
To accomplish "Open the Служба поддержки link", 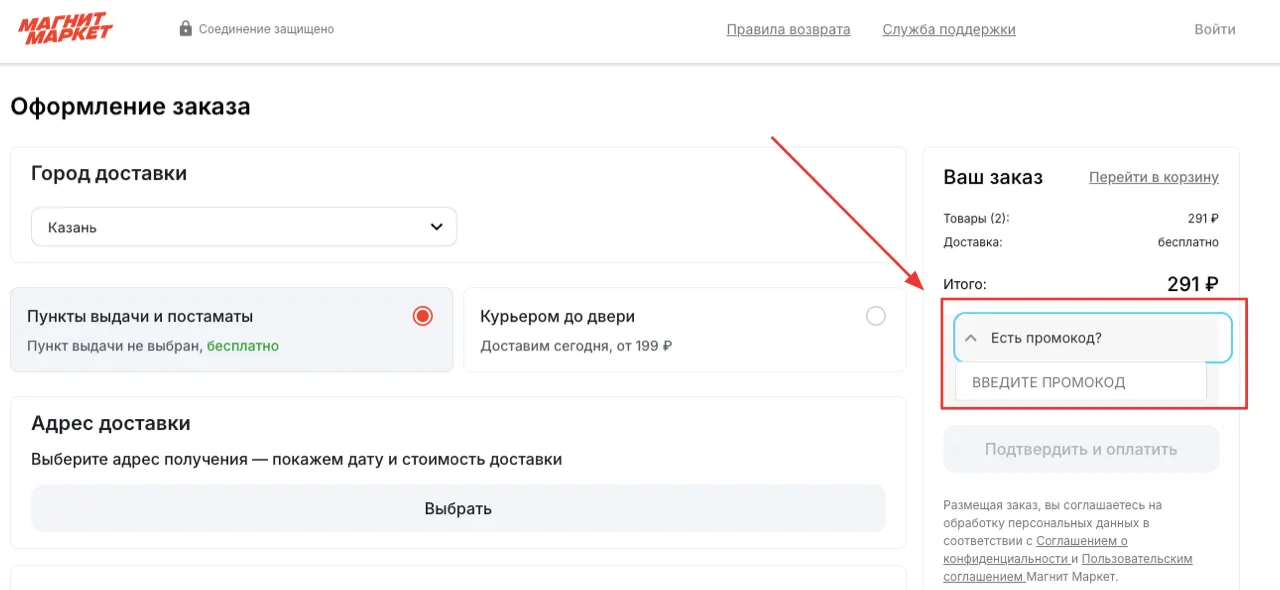I will 949,29.
